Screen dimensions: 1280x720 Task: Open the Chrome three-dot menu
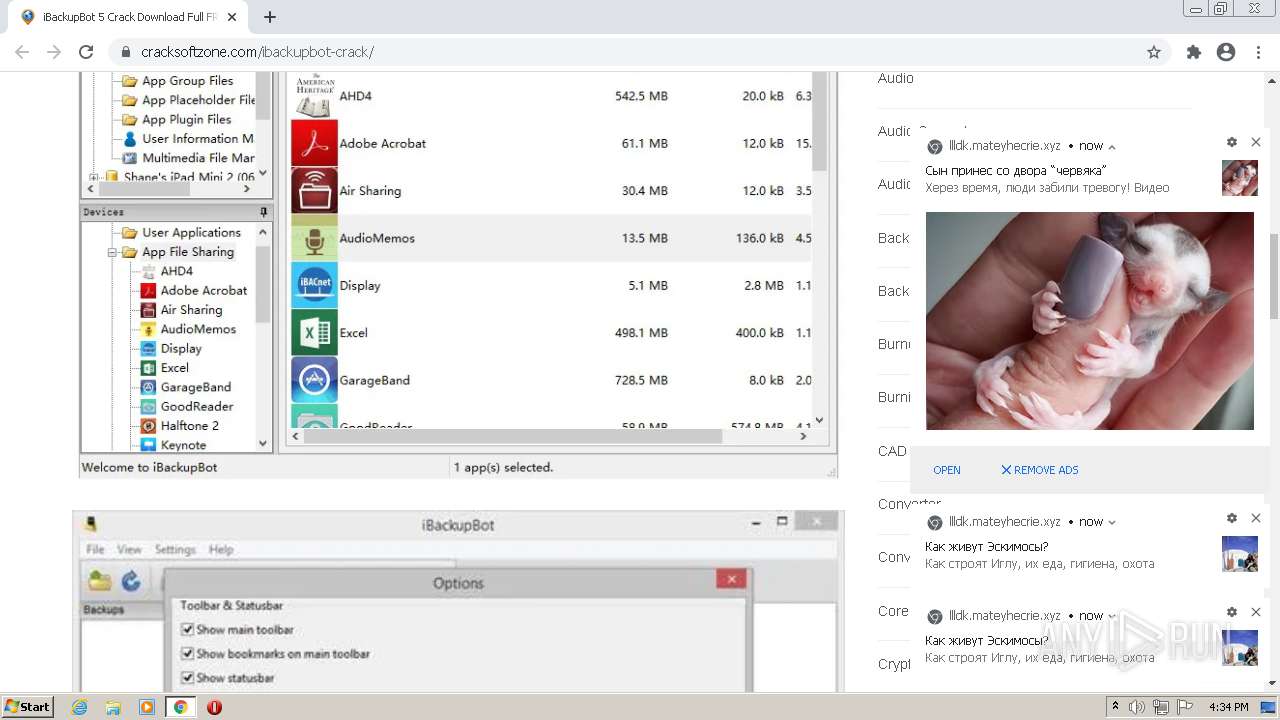coord(1258,52)
